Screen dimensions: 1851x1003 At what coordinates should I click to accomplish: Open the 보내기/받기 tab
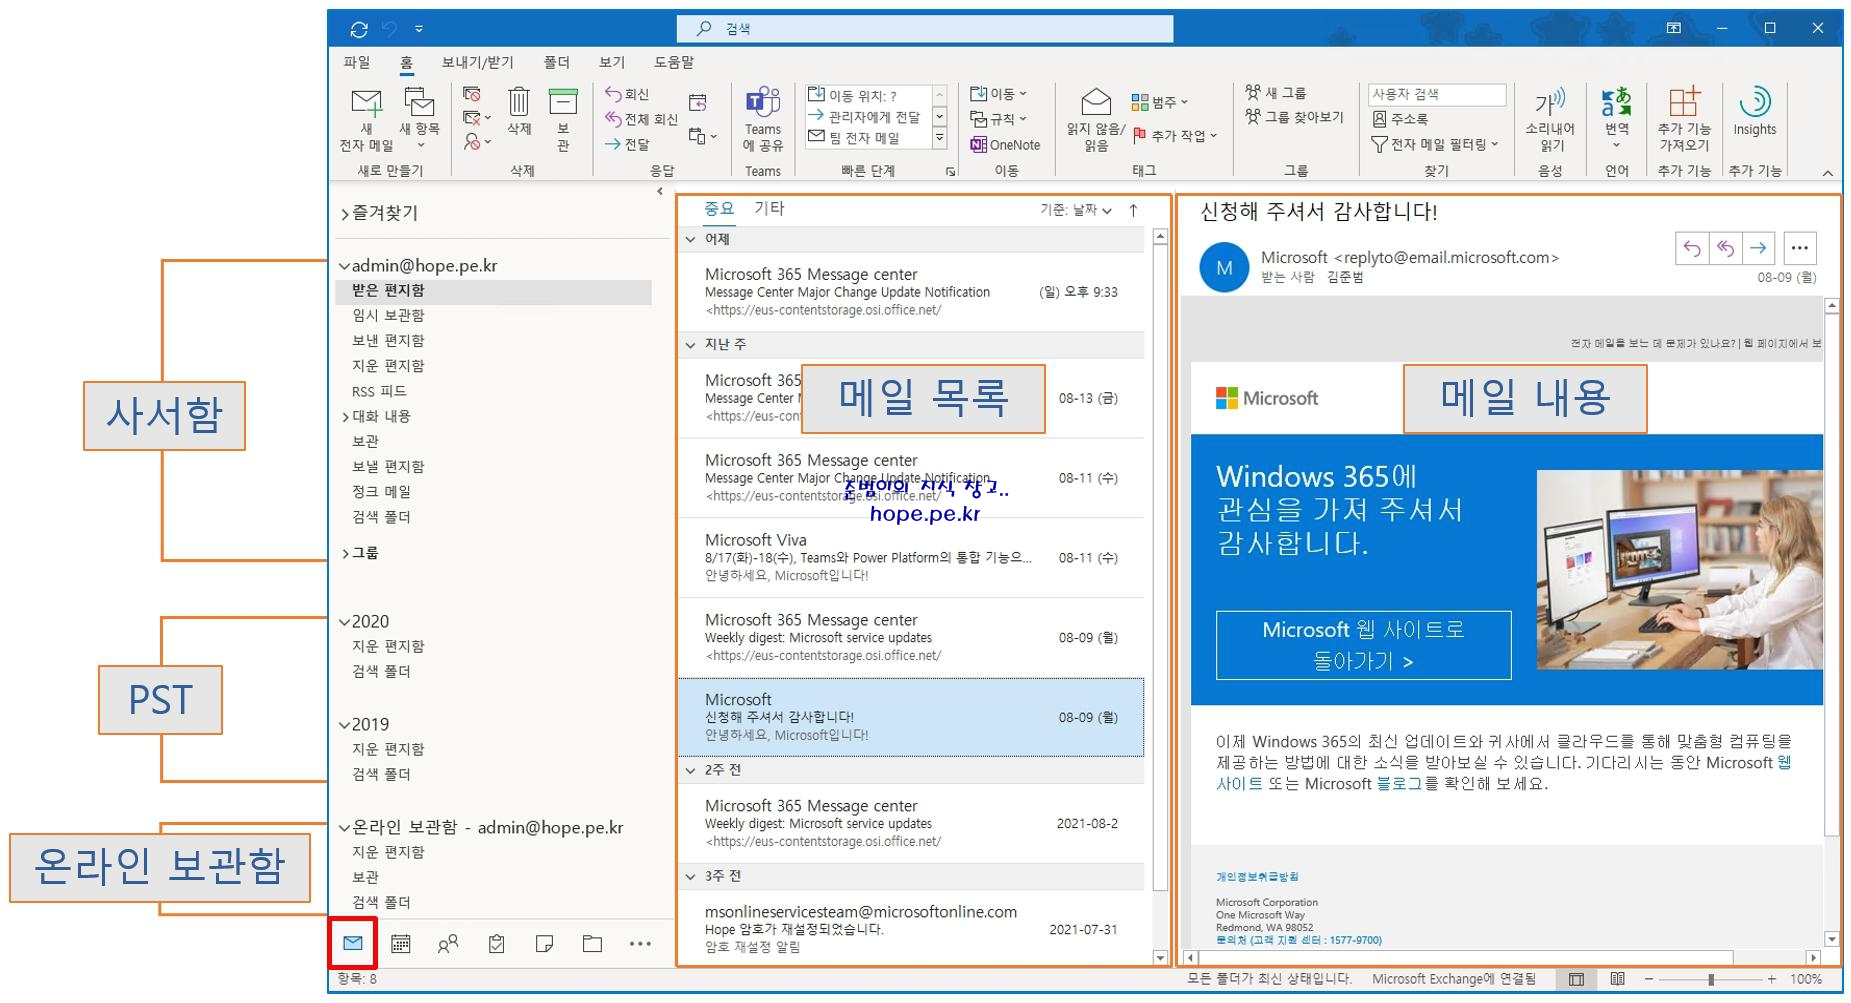click(x=478, y=62)
